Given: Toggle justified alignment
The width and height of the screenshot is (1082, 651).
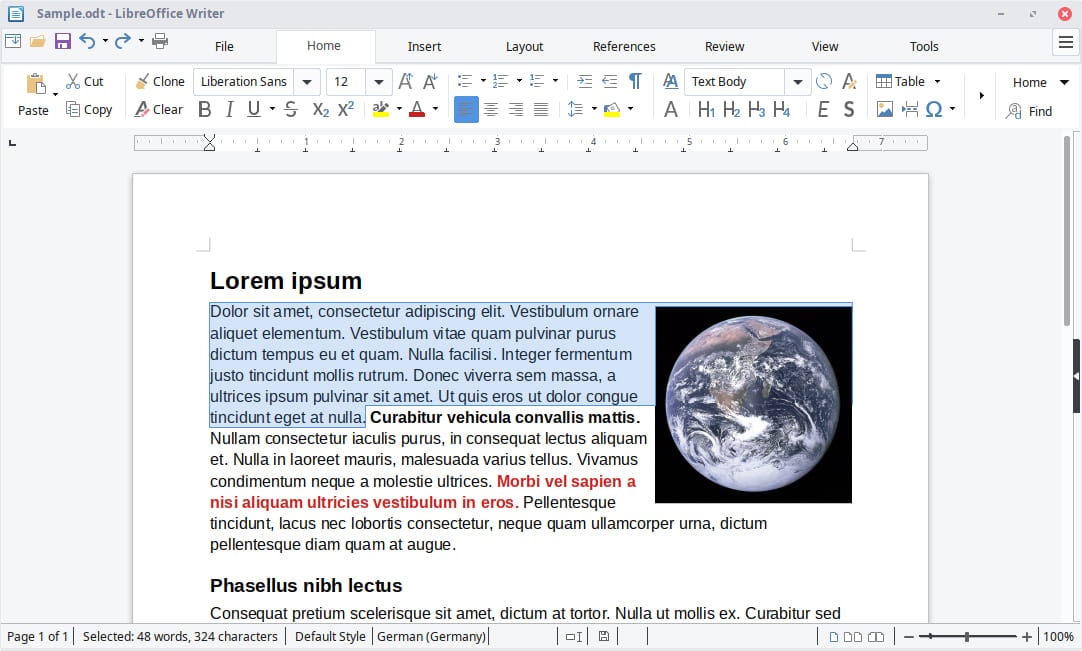Looking at the screenshot, I should (542, 109).
